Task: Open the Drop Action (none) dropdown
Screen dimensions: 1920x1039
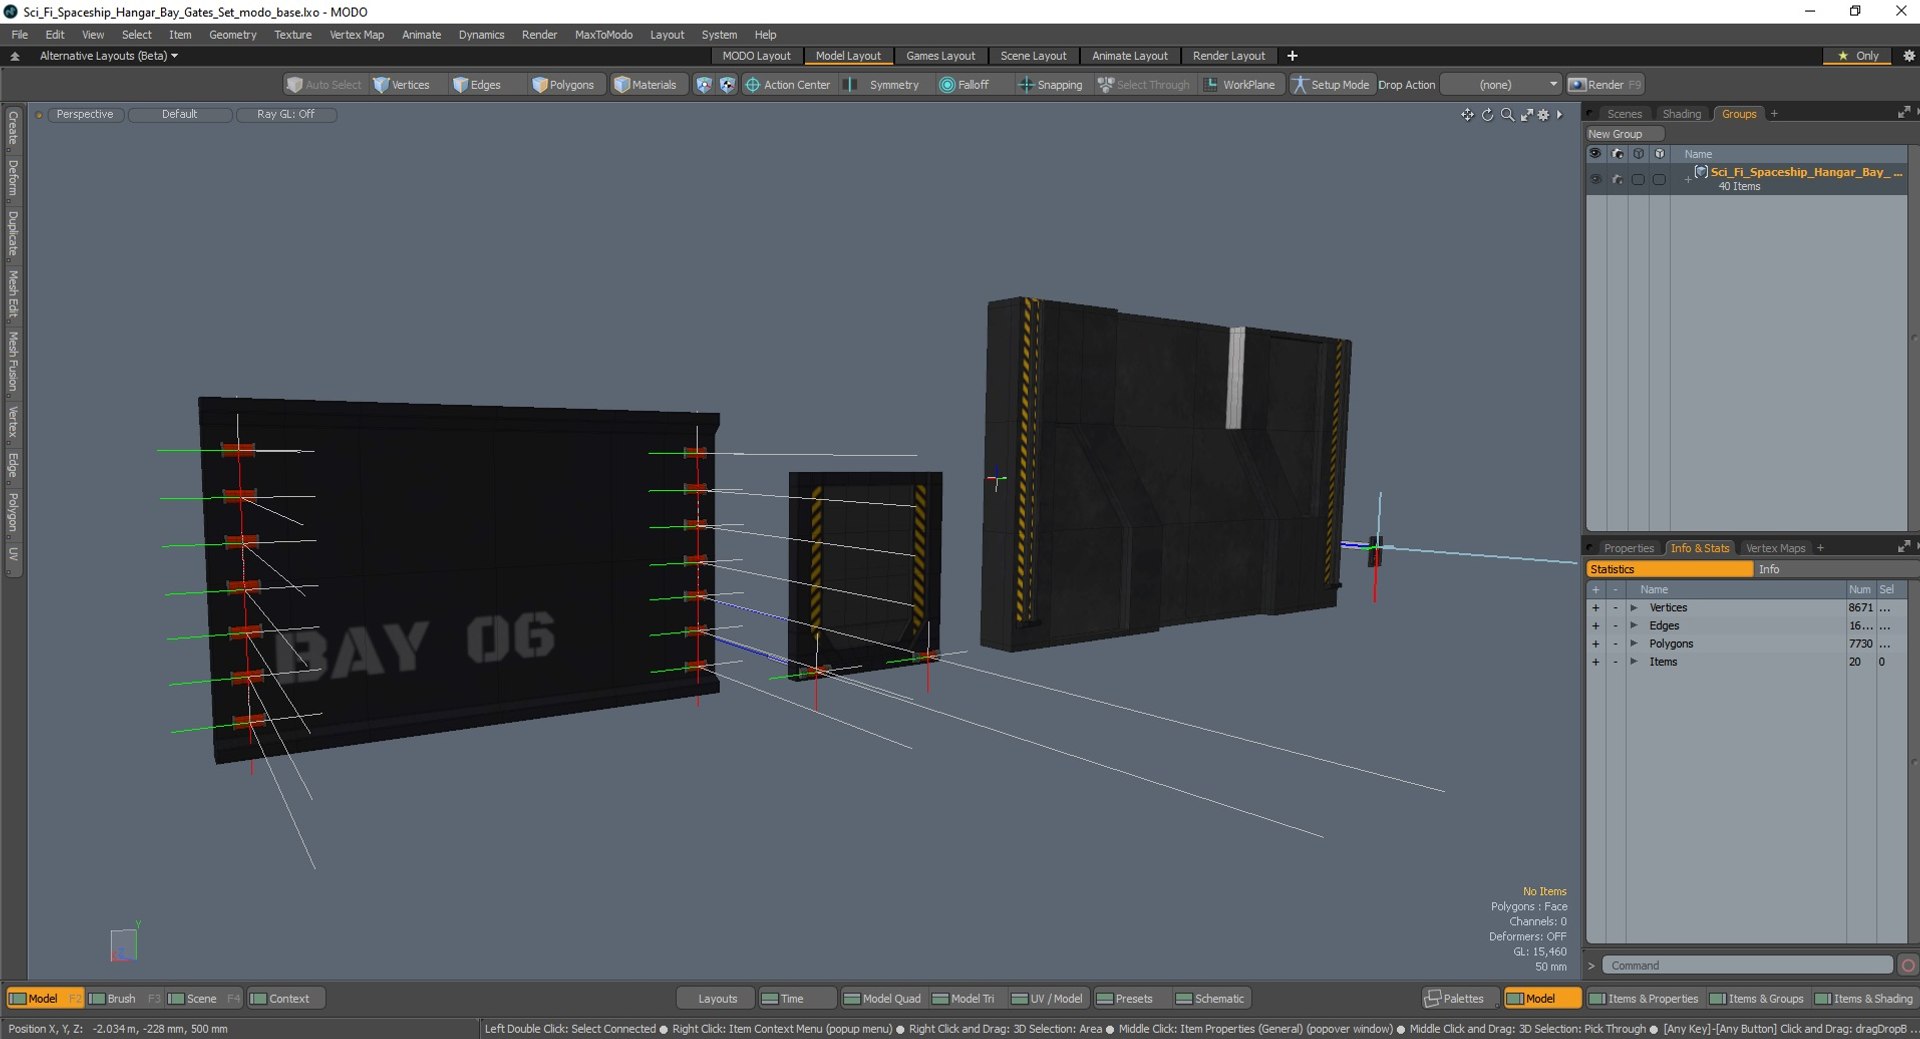Action: click(1500, 85)
